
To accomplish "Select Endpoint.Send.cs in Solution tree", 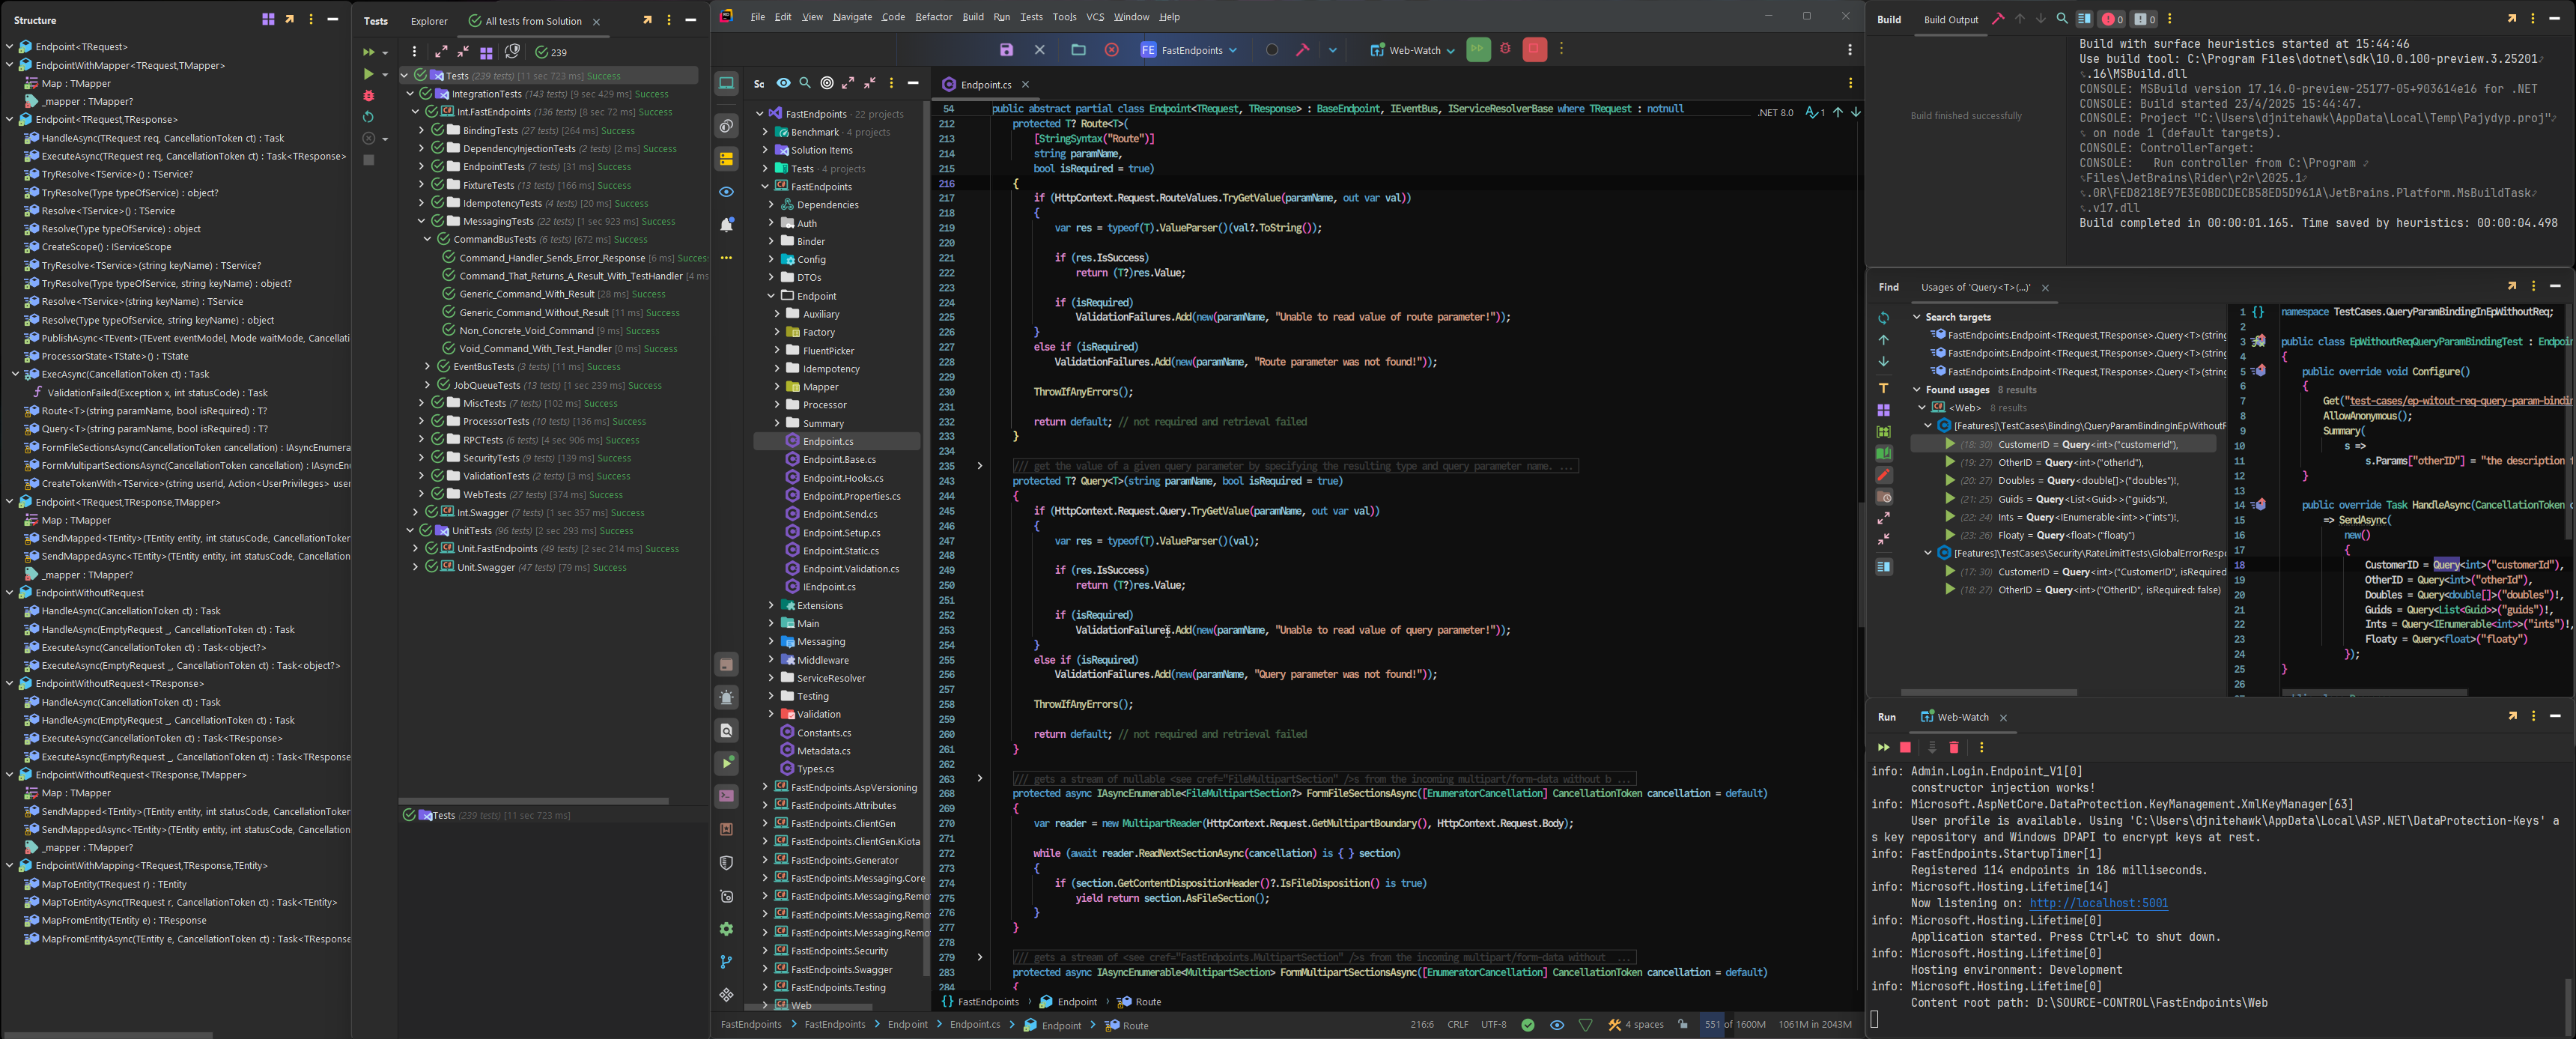I will tap(839, 514).
